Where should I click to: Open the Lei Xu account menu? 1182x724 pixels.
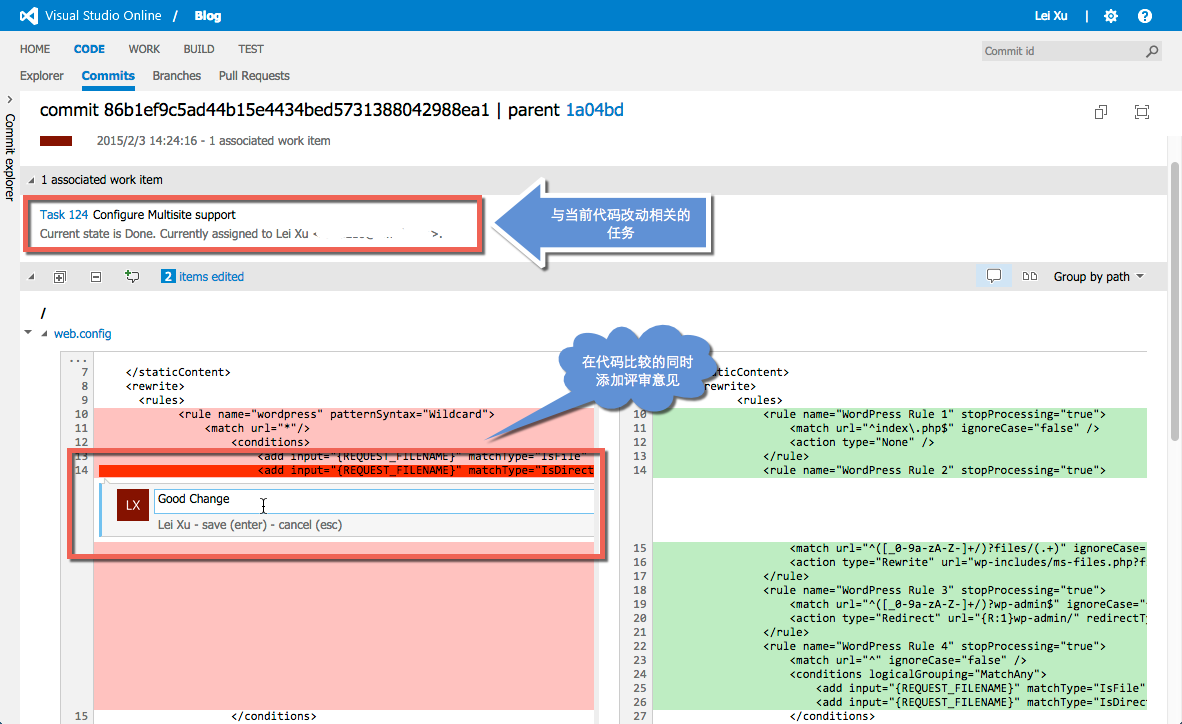(1051, 16)
